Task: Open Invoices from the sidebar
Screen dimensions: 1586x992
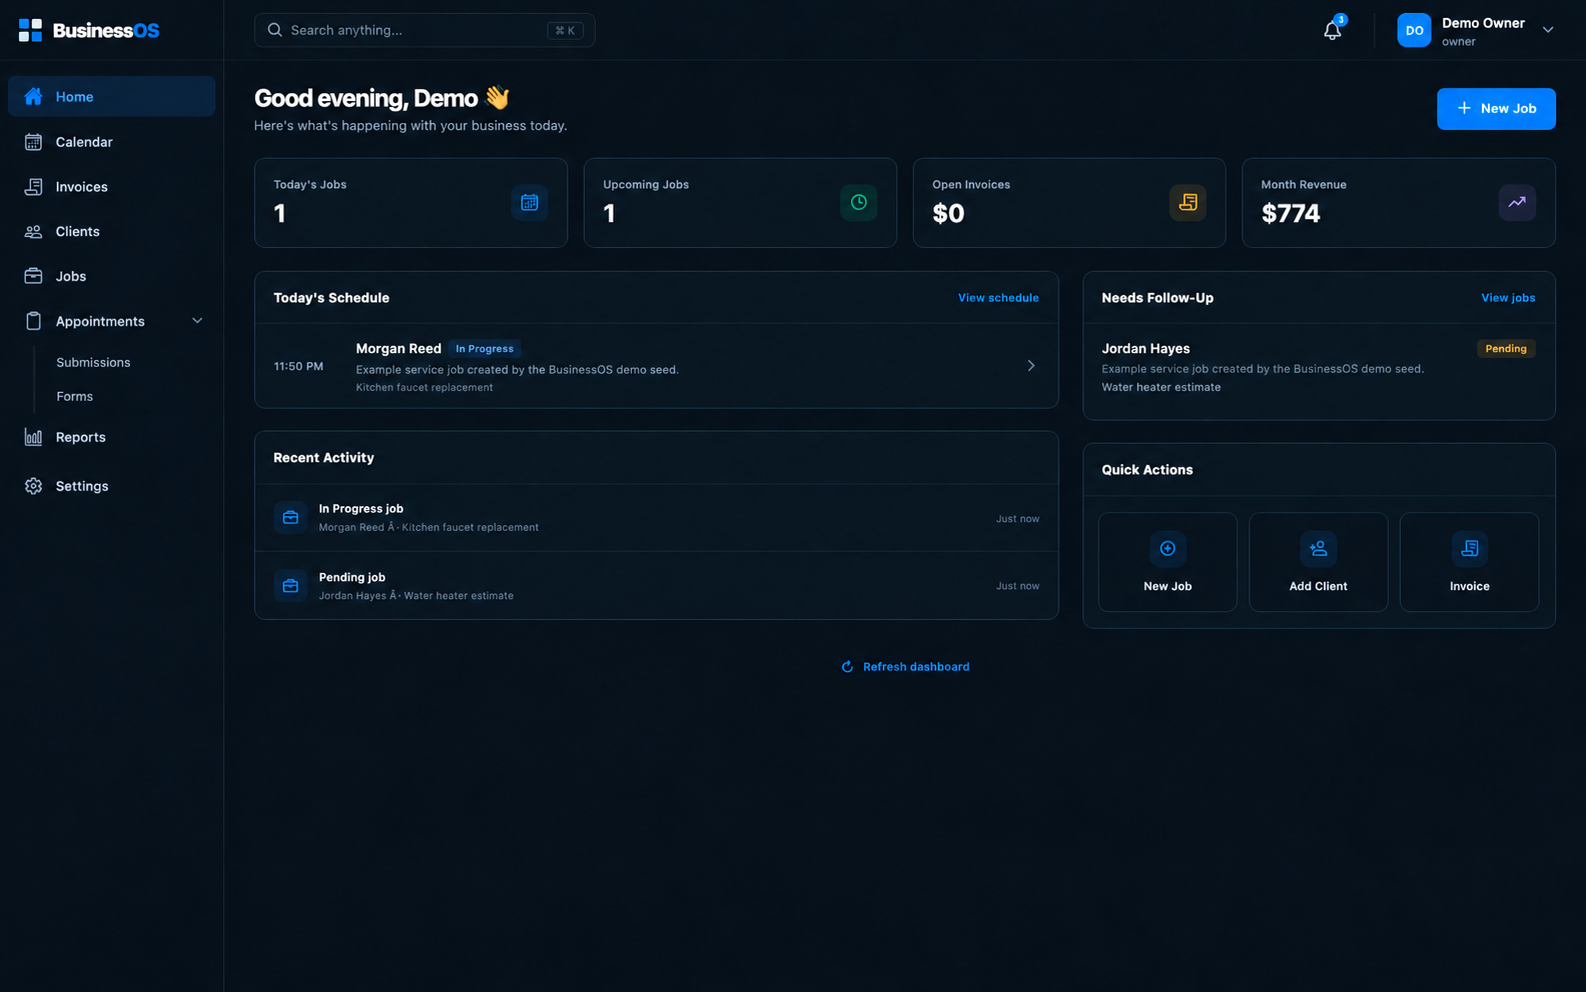Action: tap(112, 187)
